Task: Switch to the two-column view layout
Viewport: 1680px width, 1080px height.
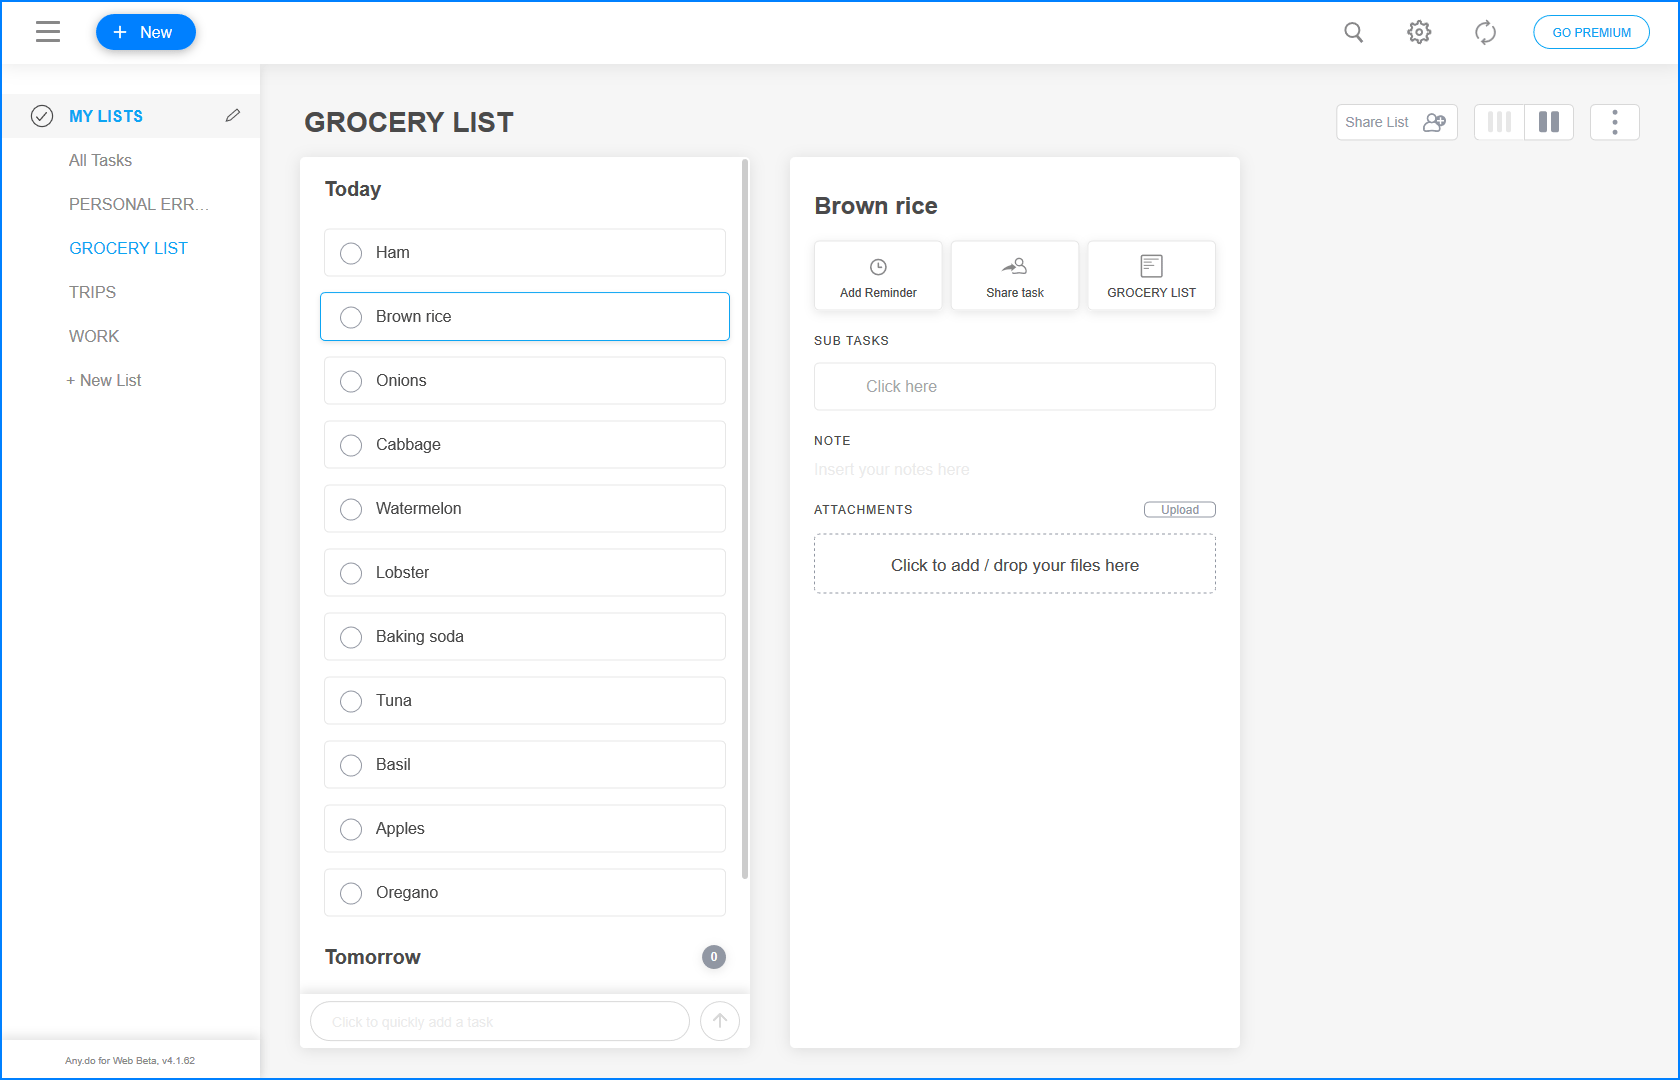Action: click(1549, 122)
